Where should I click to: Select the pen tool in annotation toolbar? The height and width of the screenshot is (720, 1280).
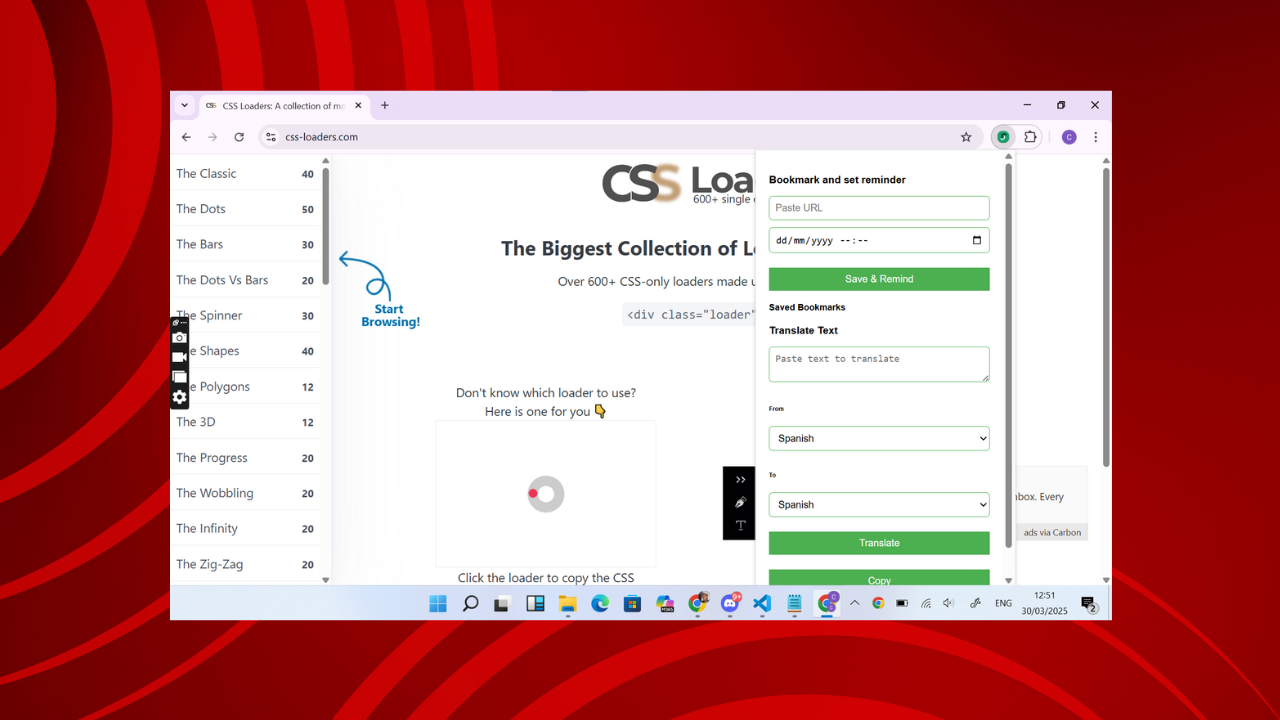click(x=740, y=503)
